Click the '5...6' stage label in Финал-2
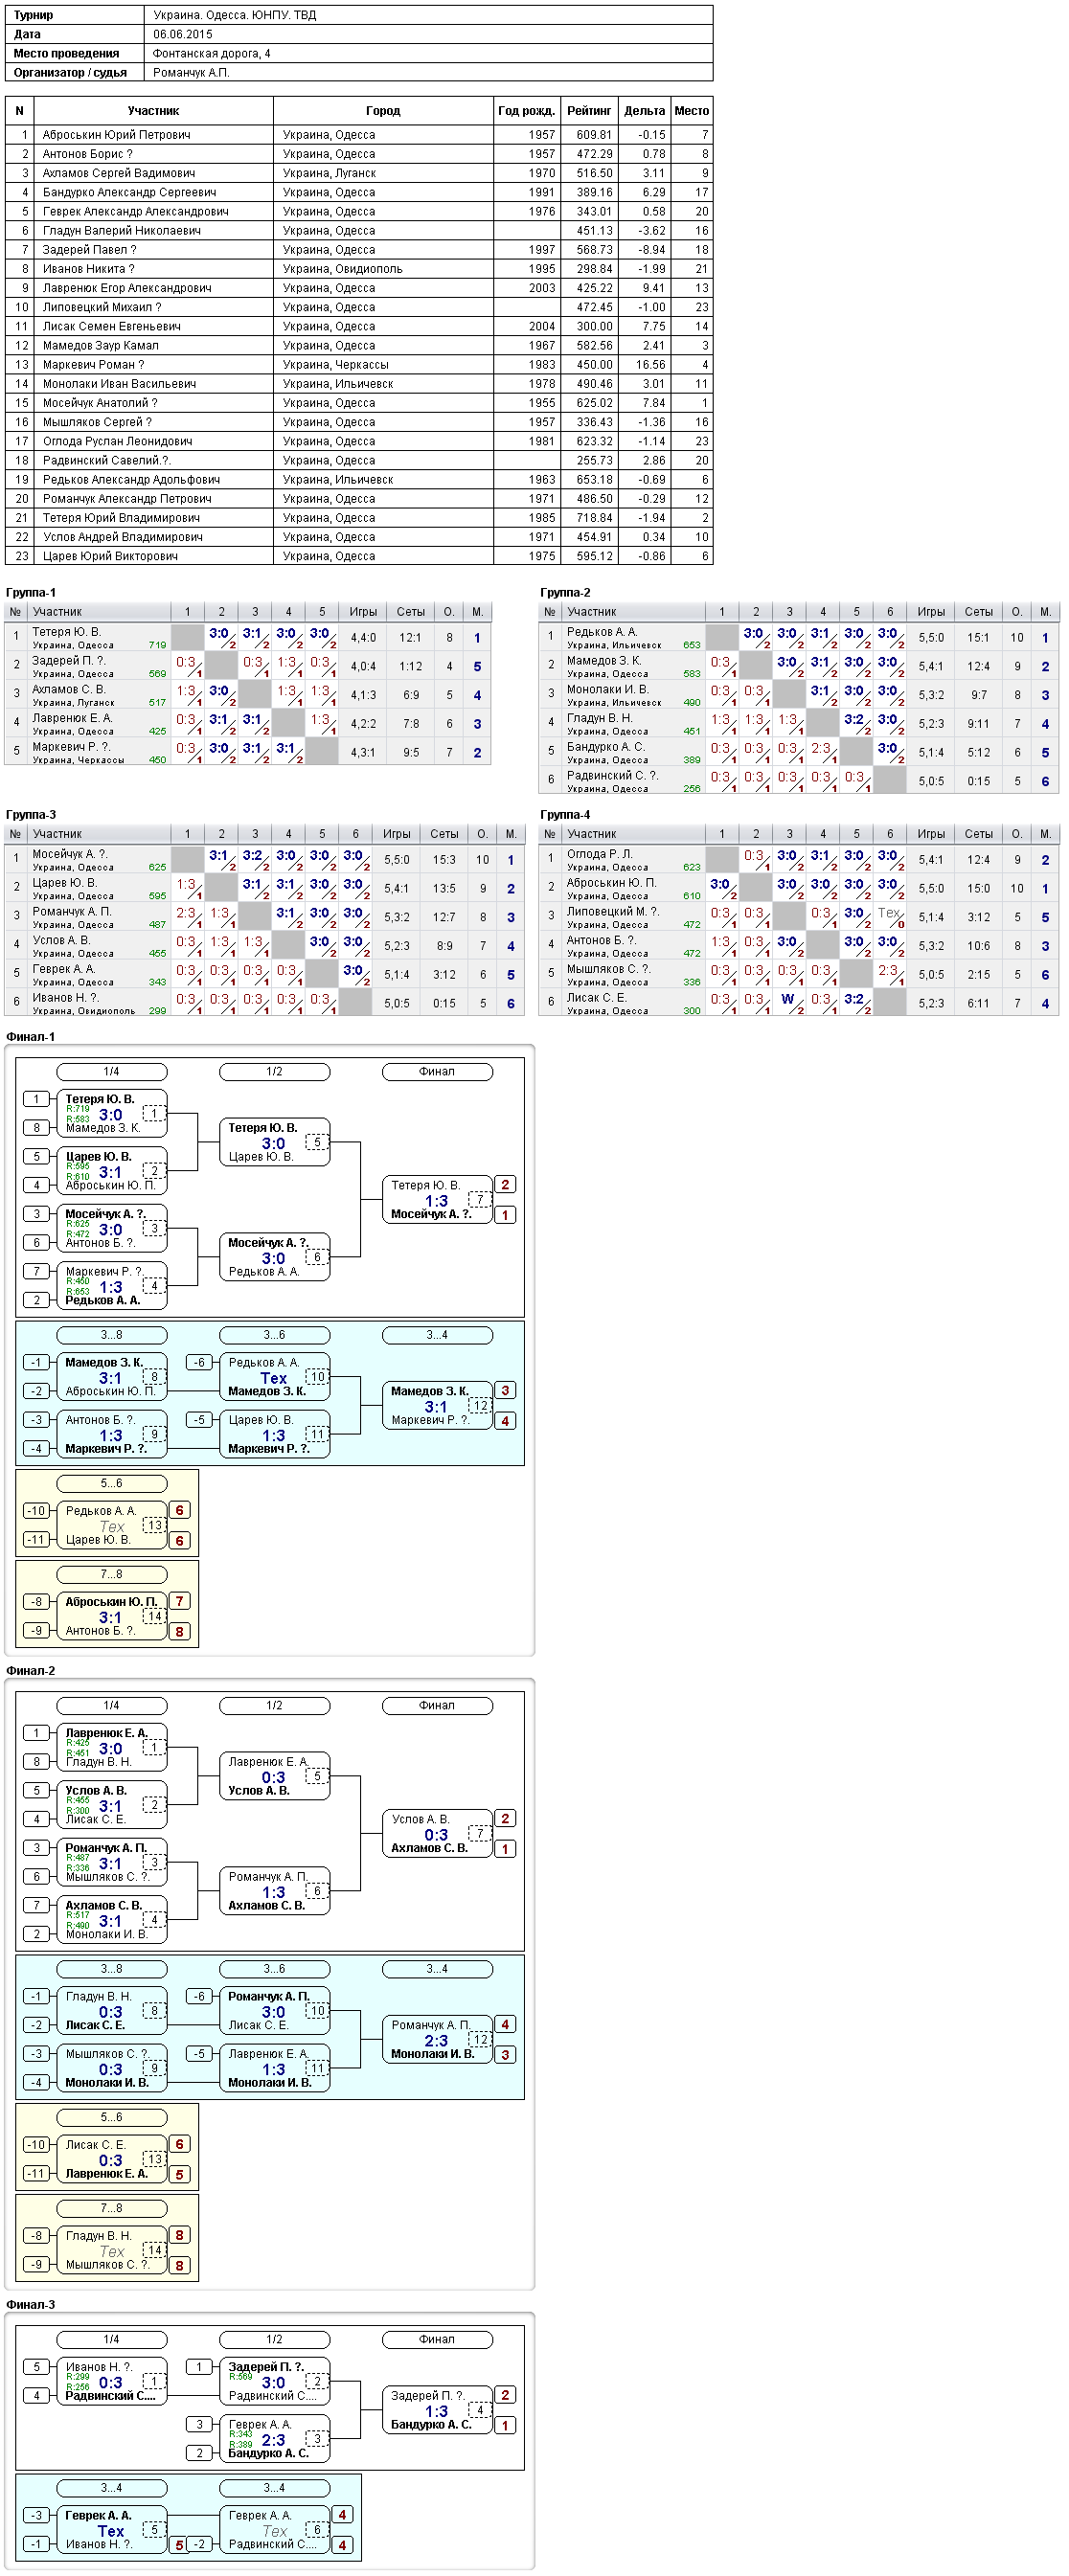1069x2576 pixels. click(111, 2118)
